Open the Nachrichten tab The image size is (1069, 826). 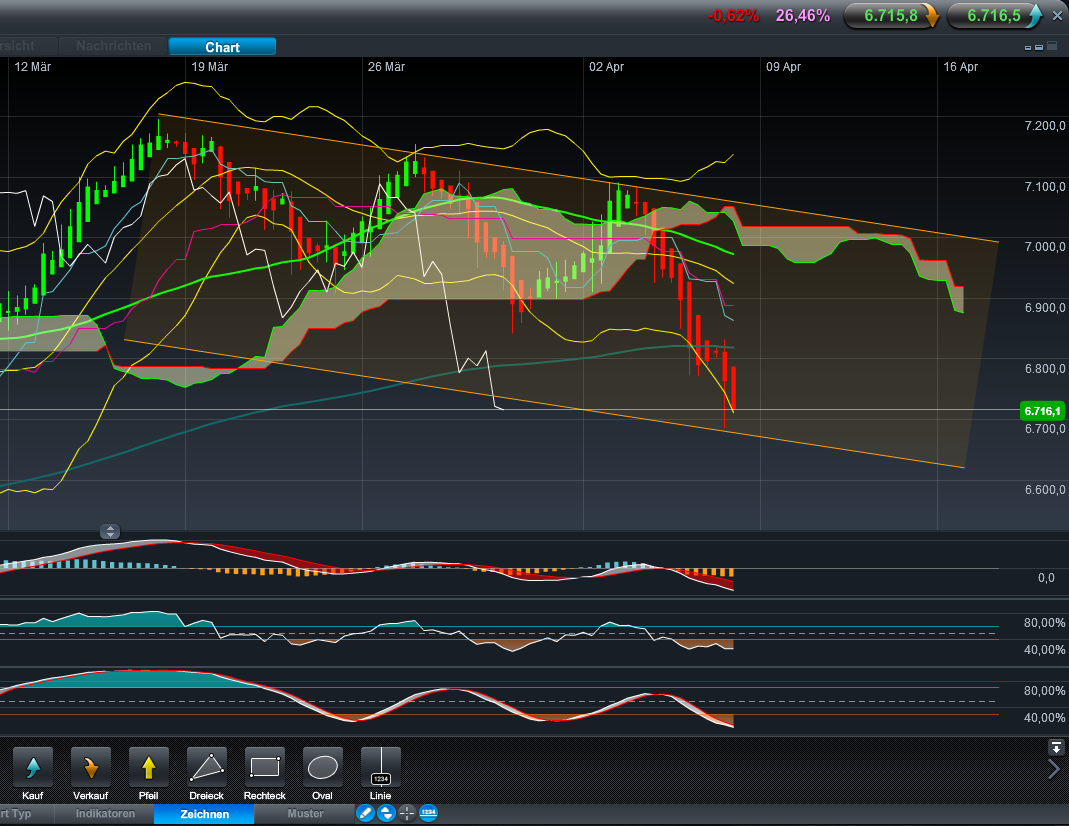[114, 46]
